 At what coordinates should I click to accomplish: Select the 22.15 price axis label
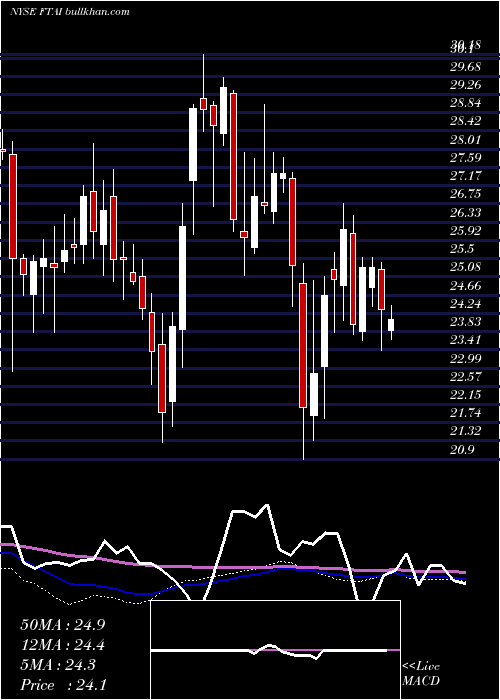click(x=466, y=395)
